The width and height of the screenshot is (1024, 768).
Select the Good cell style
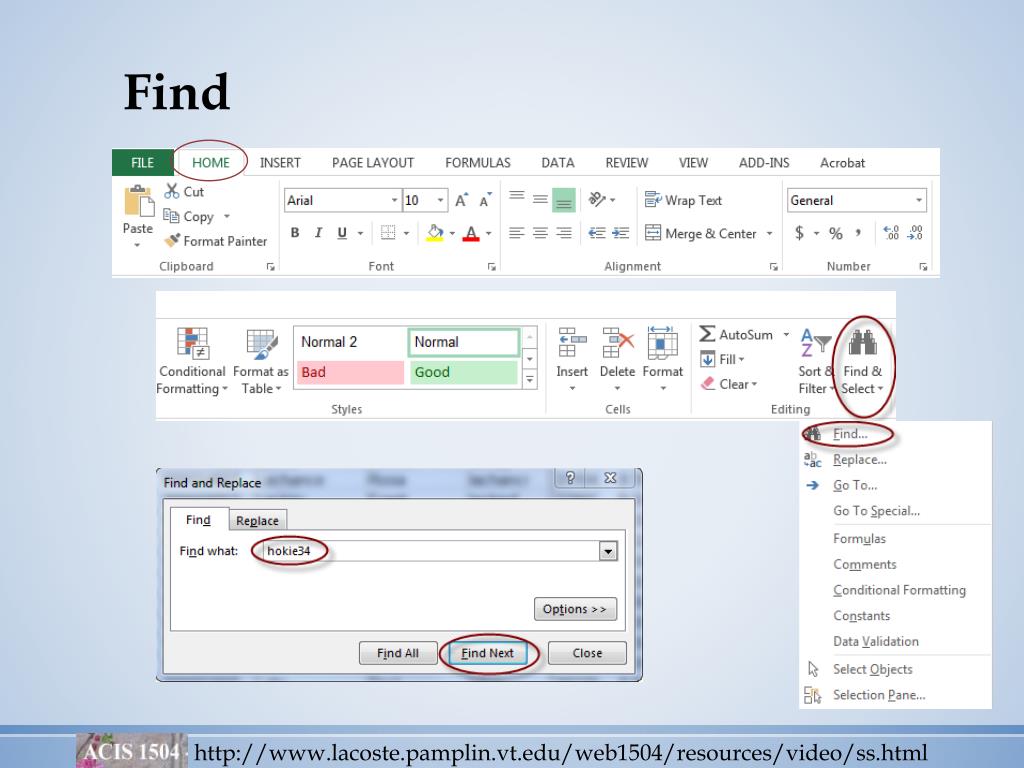tap(464, 372)
